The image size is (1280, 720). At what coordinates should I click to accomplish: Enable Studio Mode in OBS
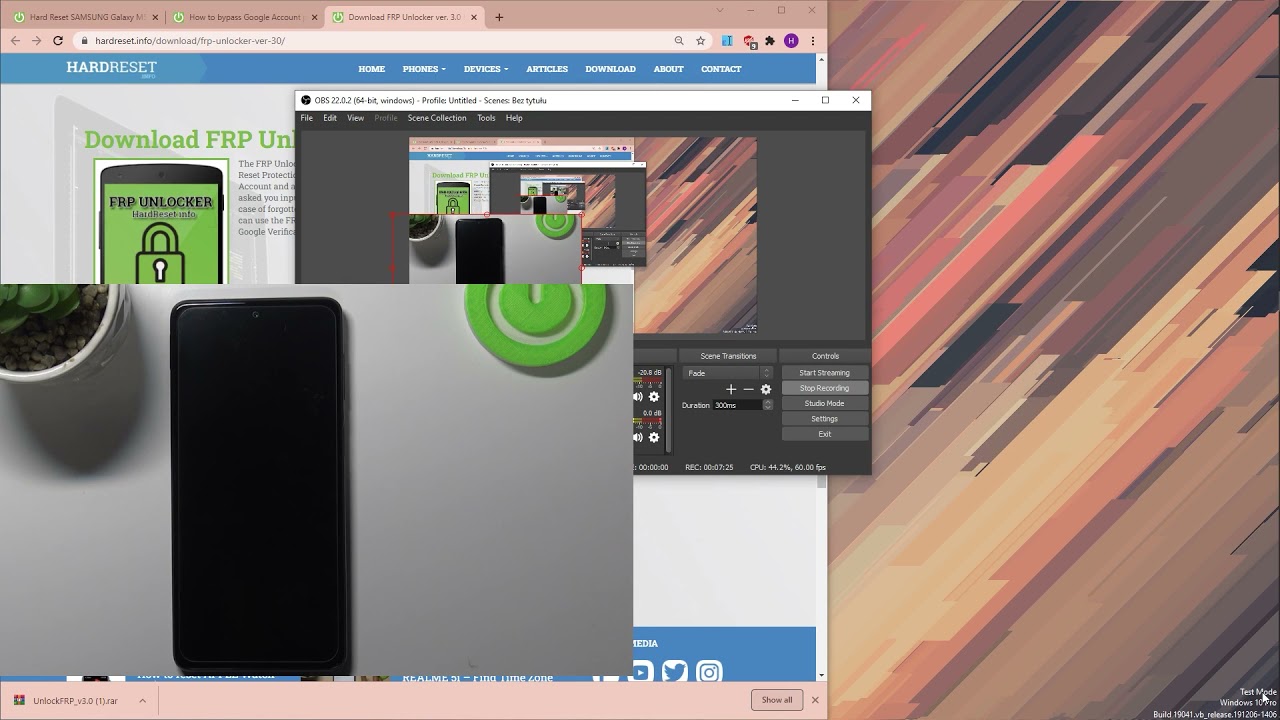click(x=825, y=403)
